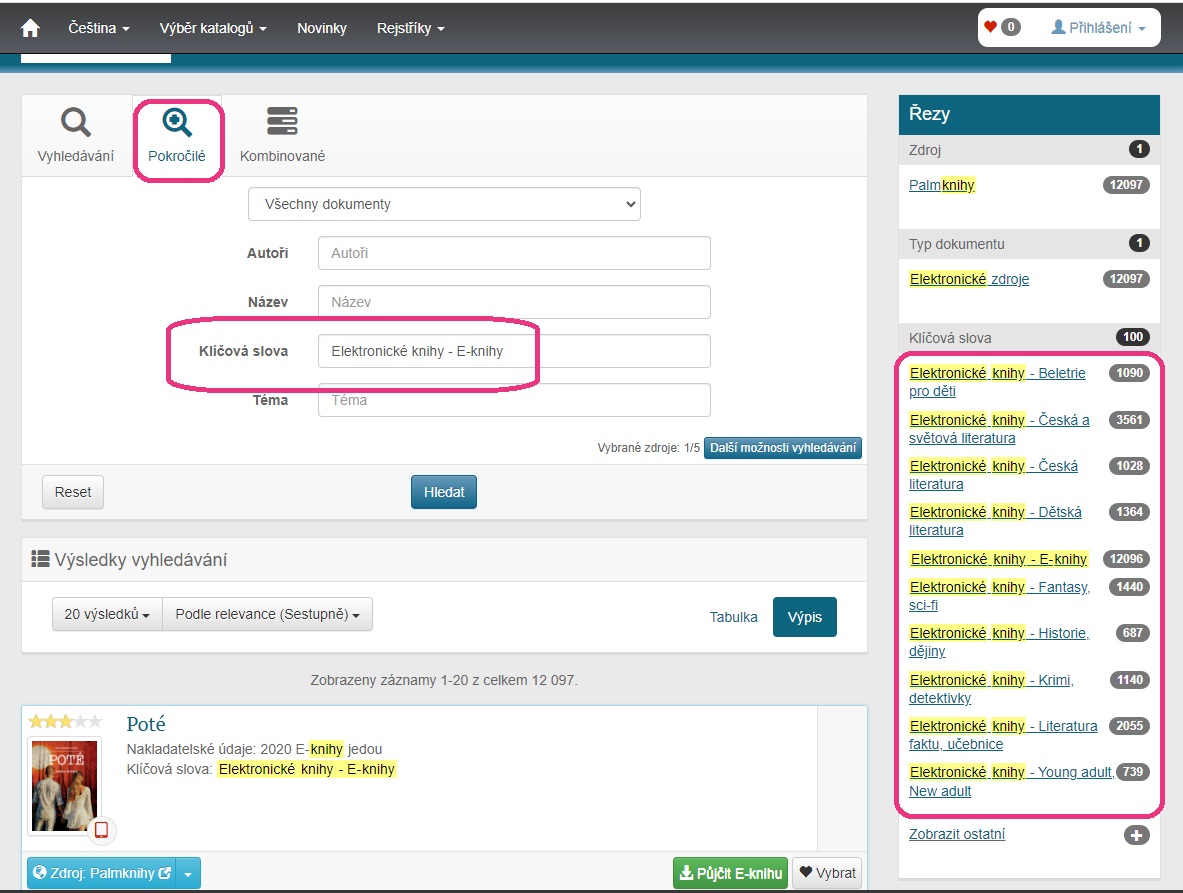Image resolution: width=1183 pixels, height=893 pixels.
Task: Click the Klíčová slova facet header
Action: click(x=1029, y=338)
